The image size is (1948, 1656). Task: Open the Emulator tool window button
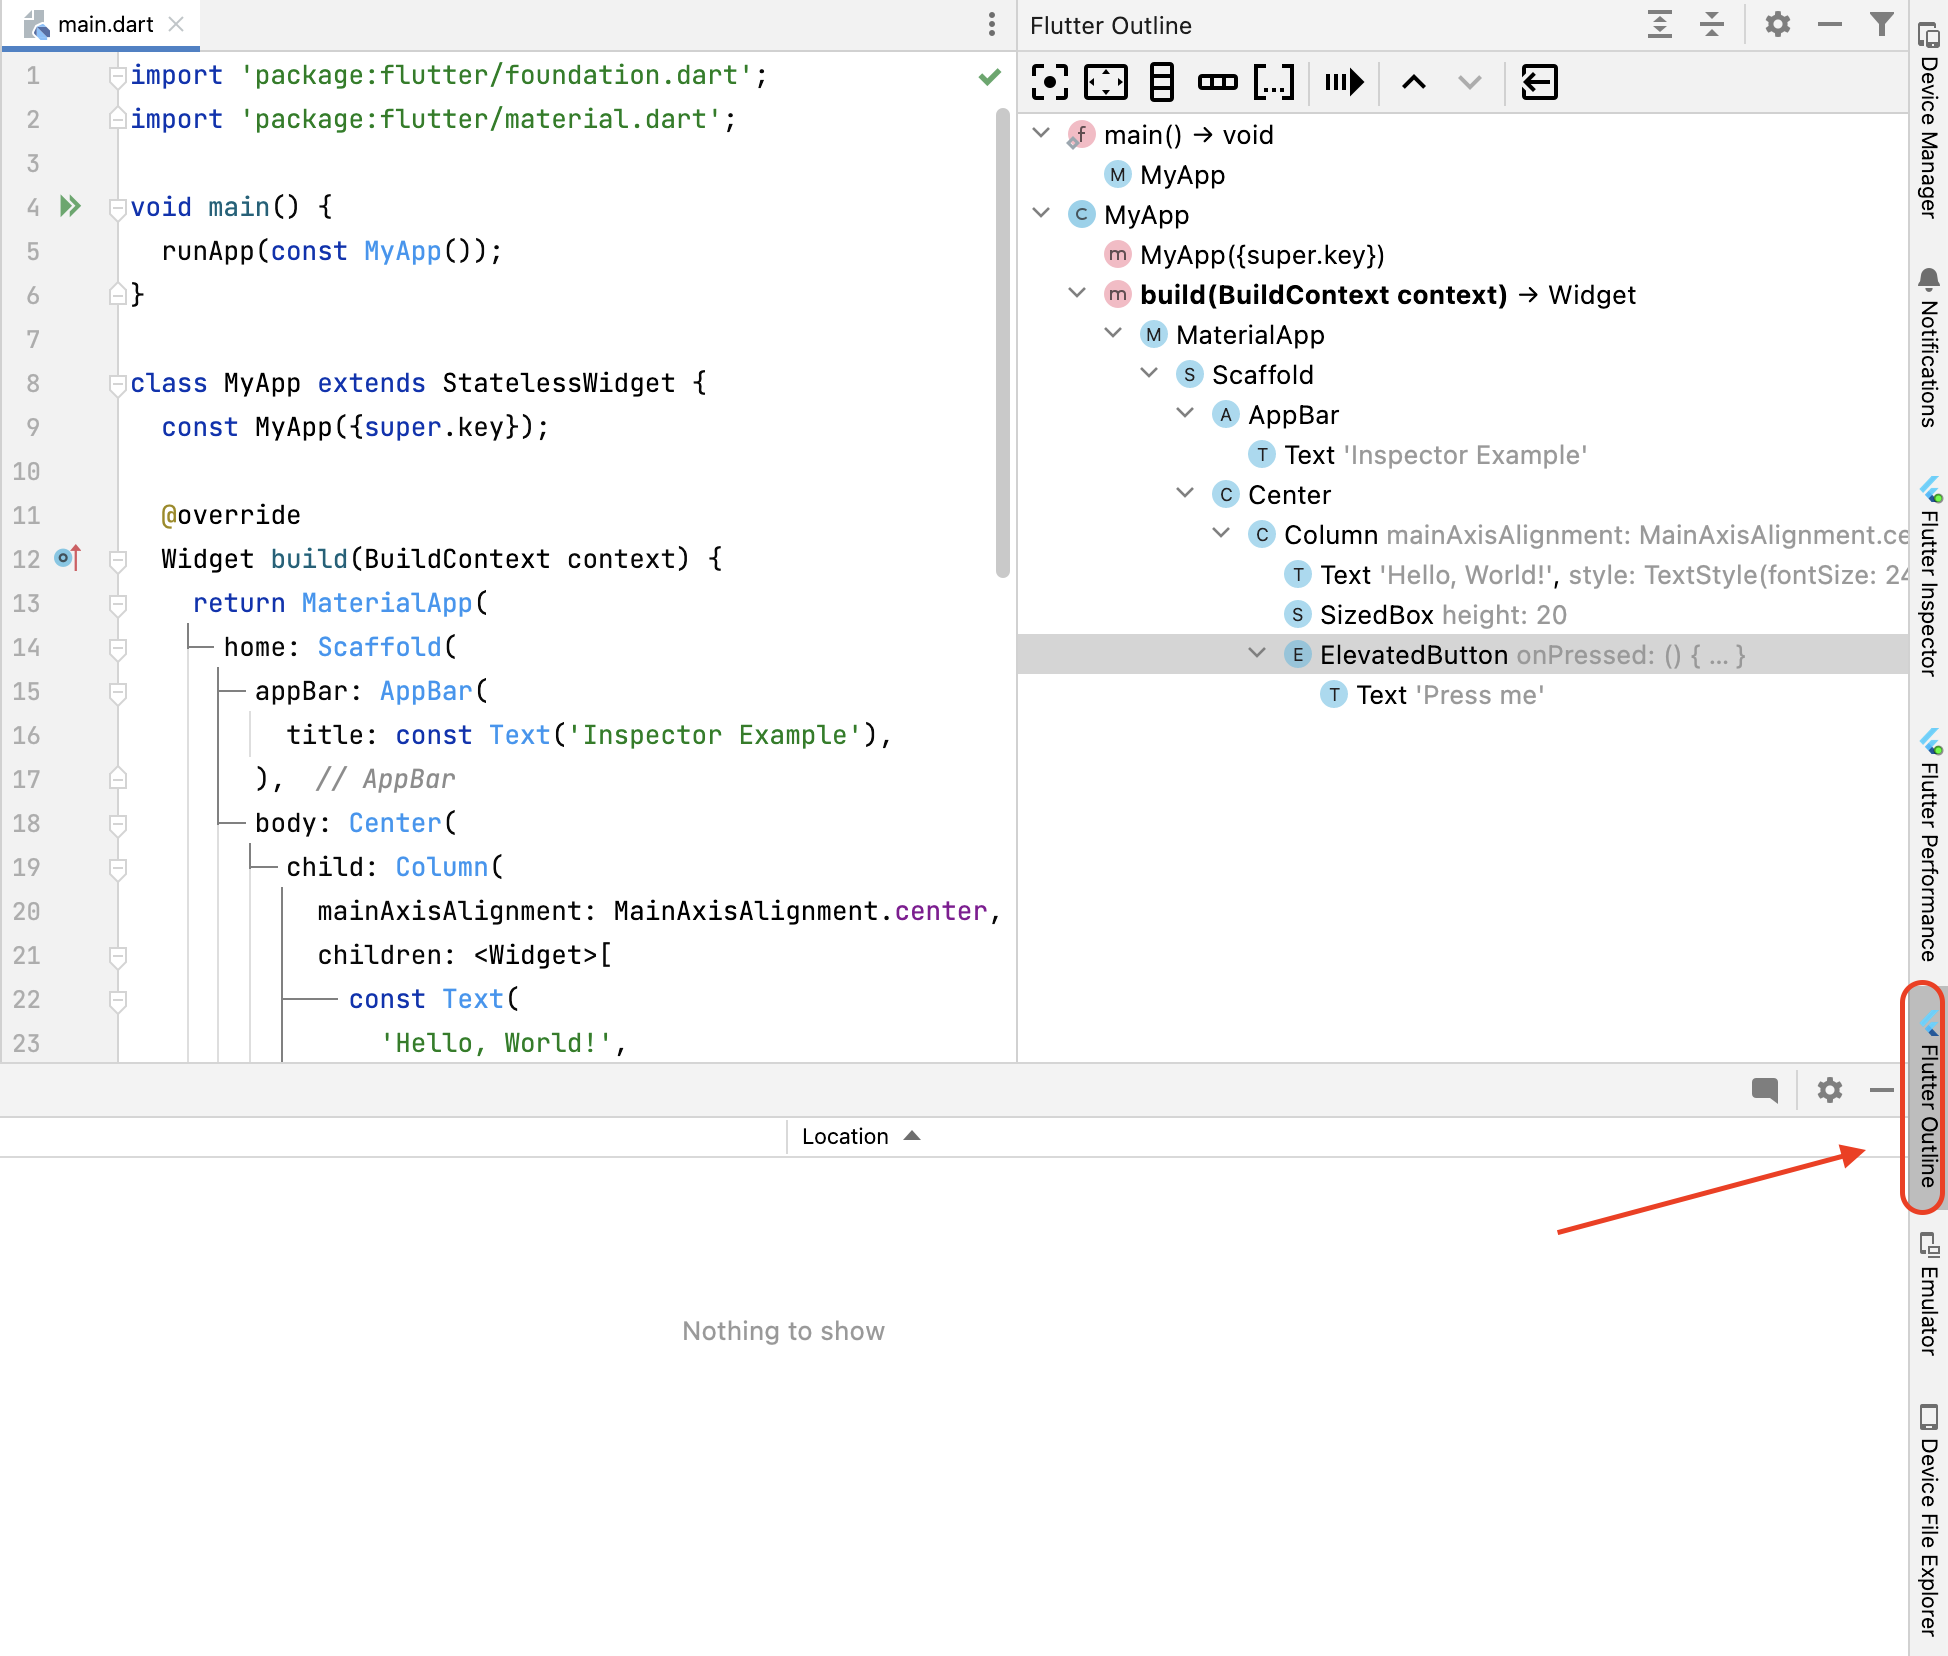click(x=1929, y=1295)
